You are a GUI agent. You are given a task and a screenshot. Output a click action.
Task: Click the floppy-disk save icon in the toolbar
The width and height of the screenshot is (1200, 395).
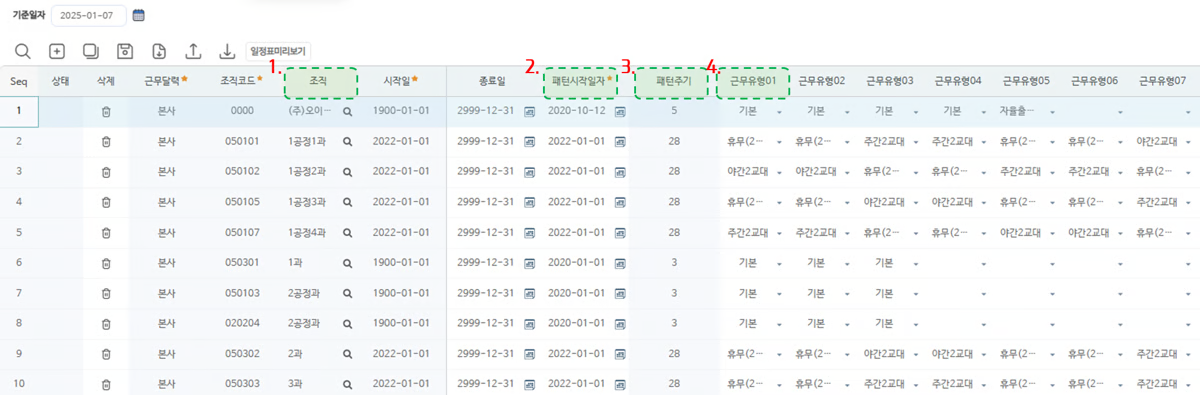125,51
